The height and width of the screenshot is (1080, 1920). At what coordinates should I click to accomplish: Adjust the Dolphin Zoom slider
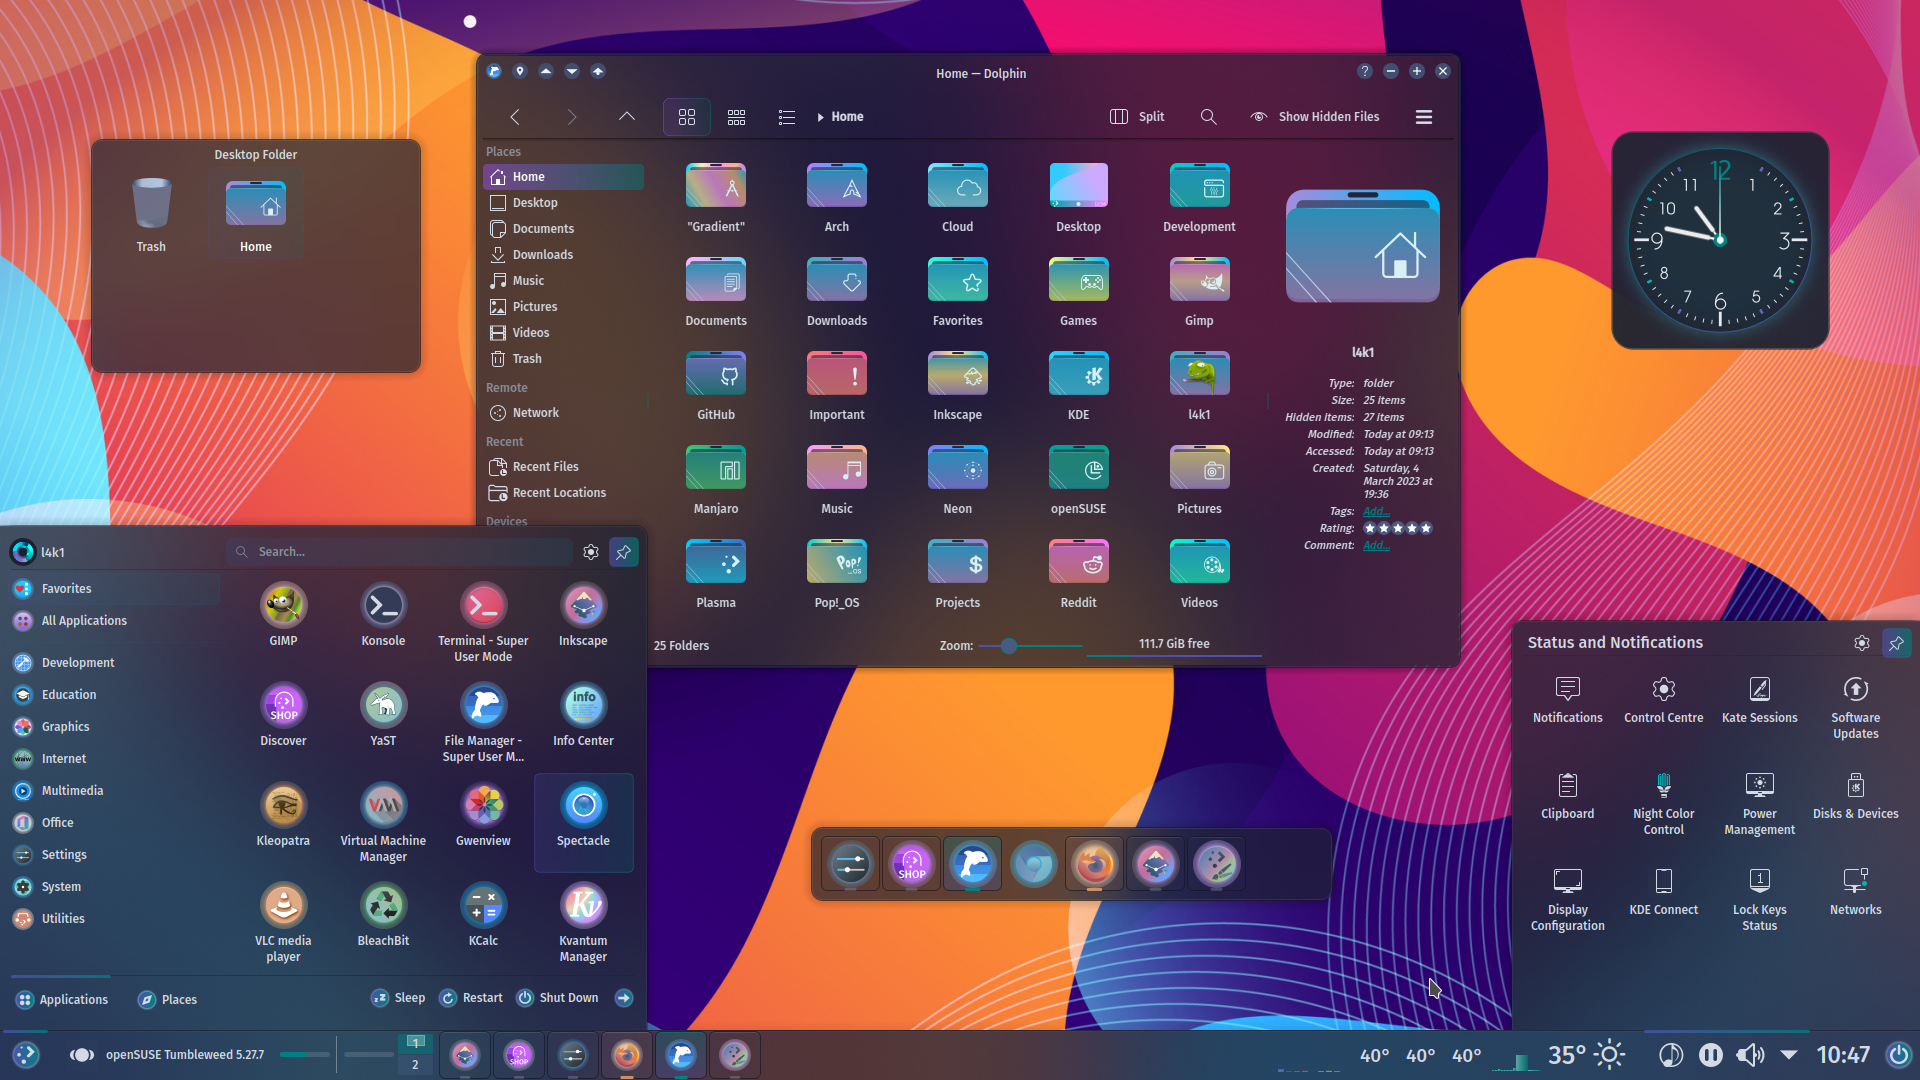coord(1030,646)
